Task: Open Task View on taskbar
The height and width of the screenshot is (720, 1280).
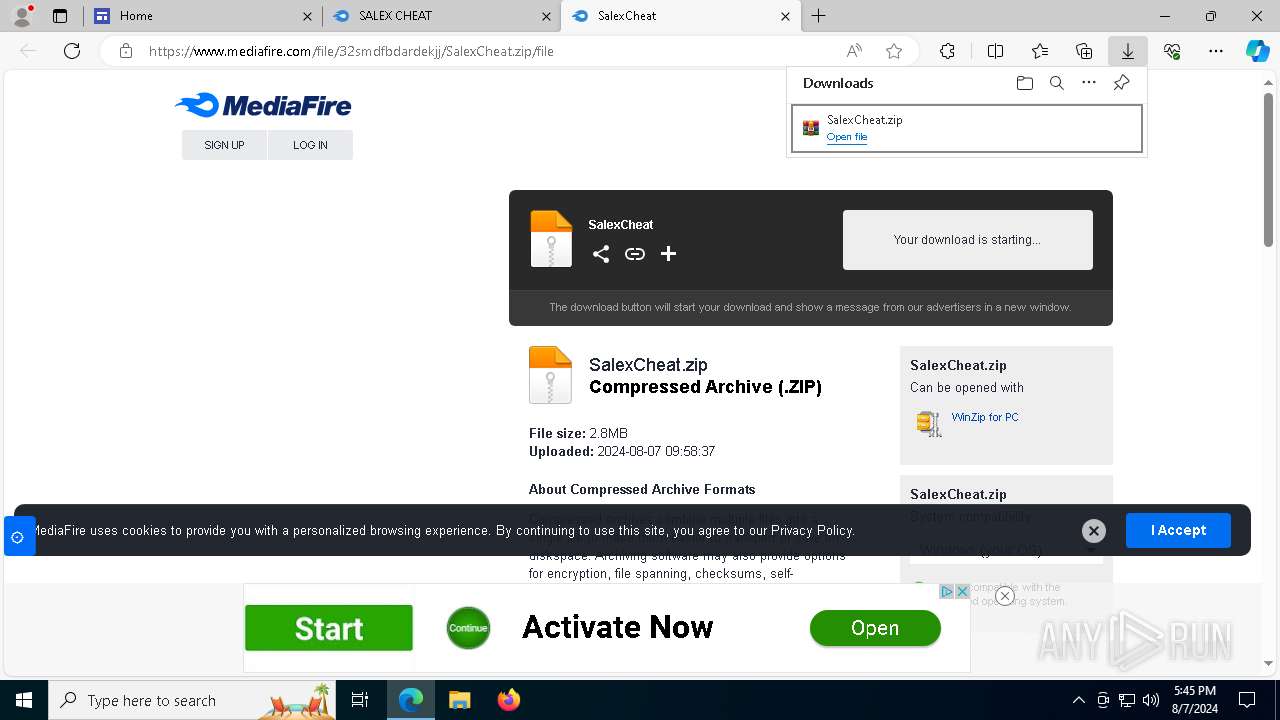Action: 360,700
